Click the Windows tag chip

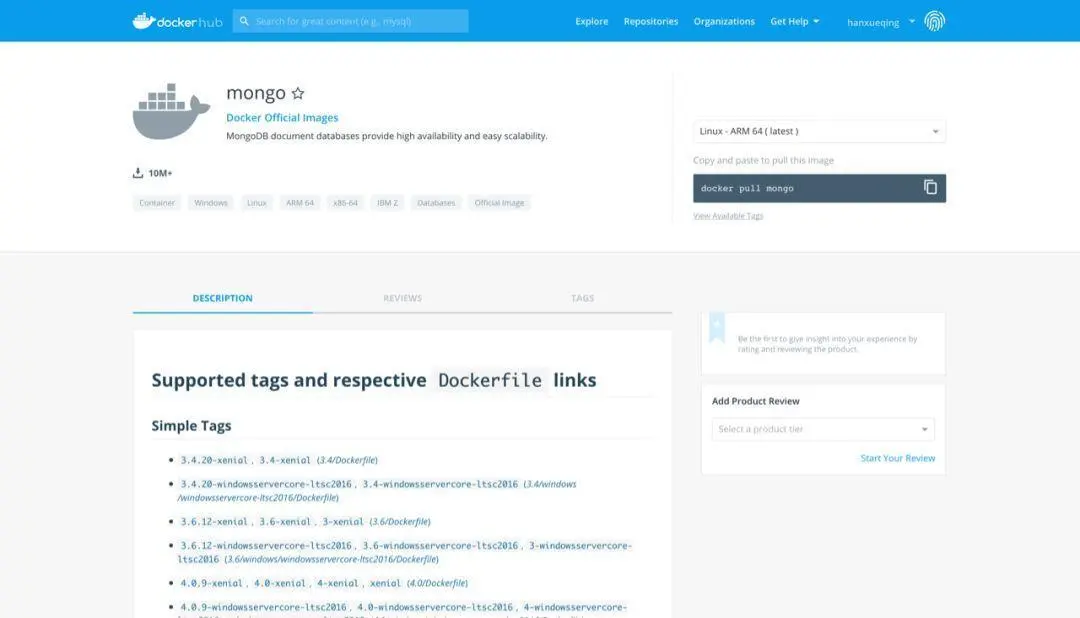tap(211, 203)
